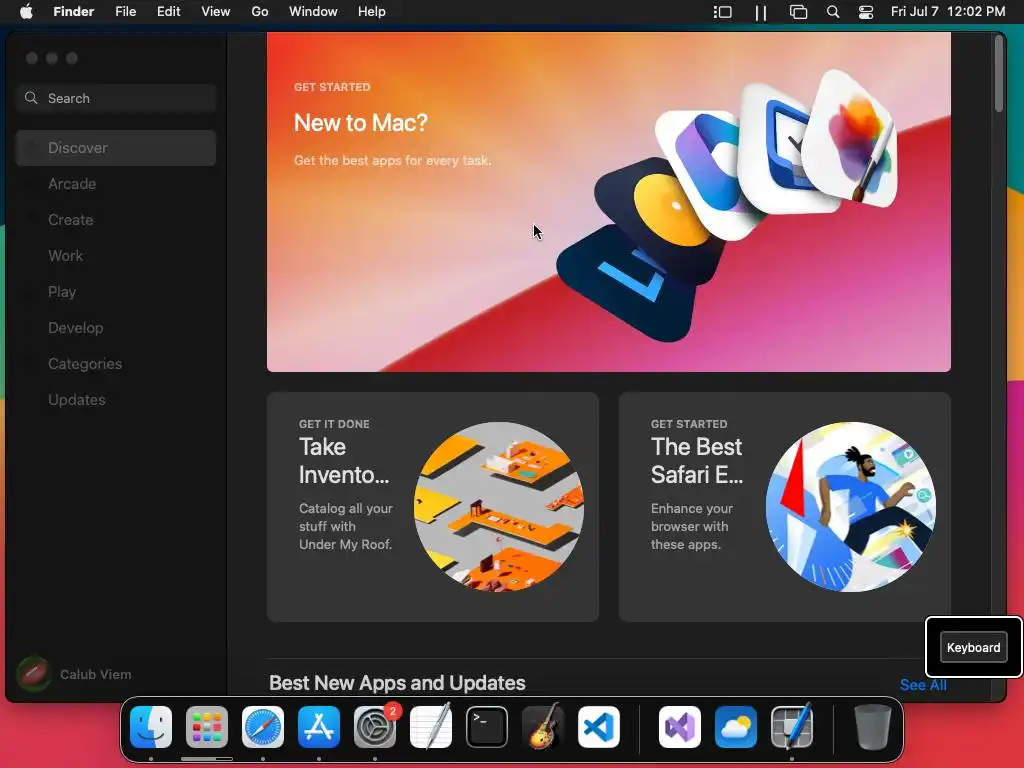Launch Visual Studio Code from dock

[599, 727]
